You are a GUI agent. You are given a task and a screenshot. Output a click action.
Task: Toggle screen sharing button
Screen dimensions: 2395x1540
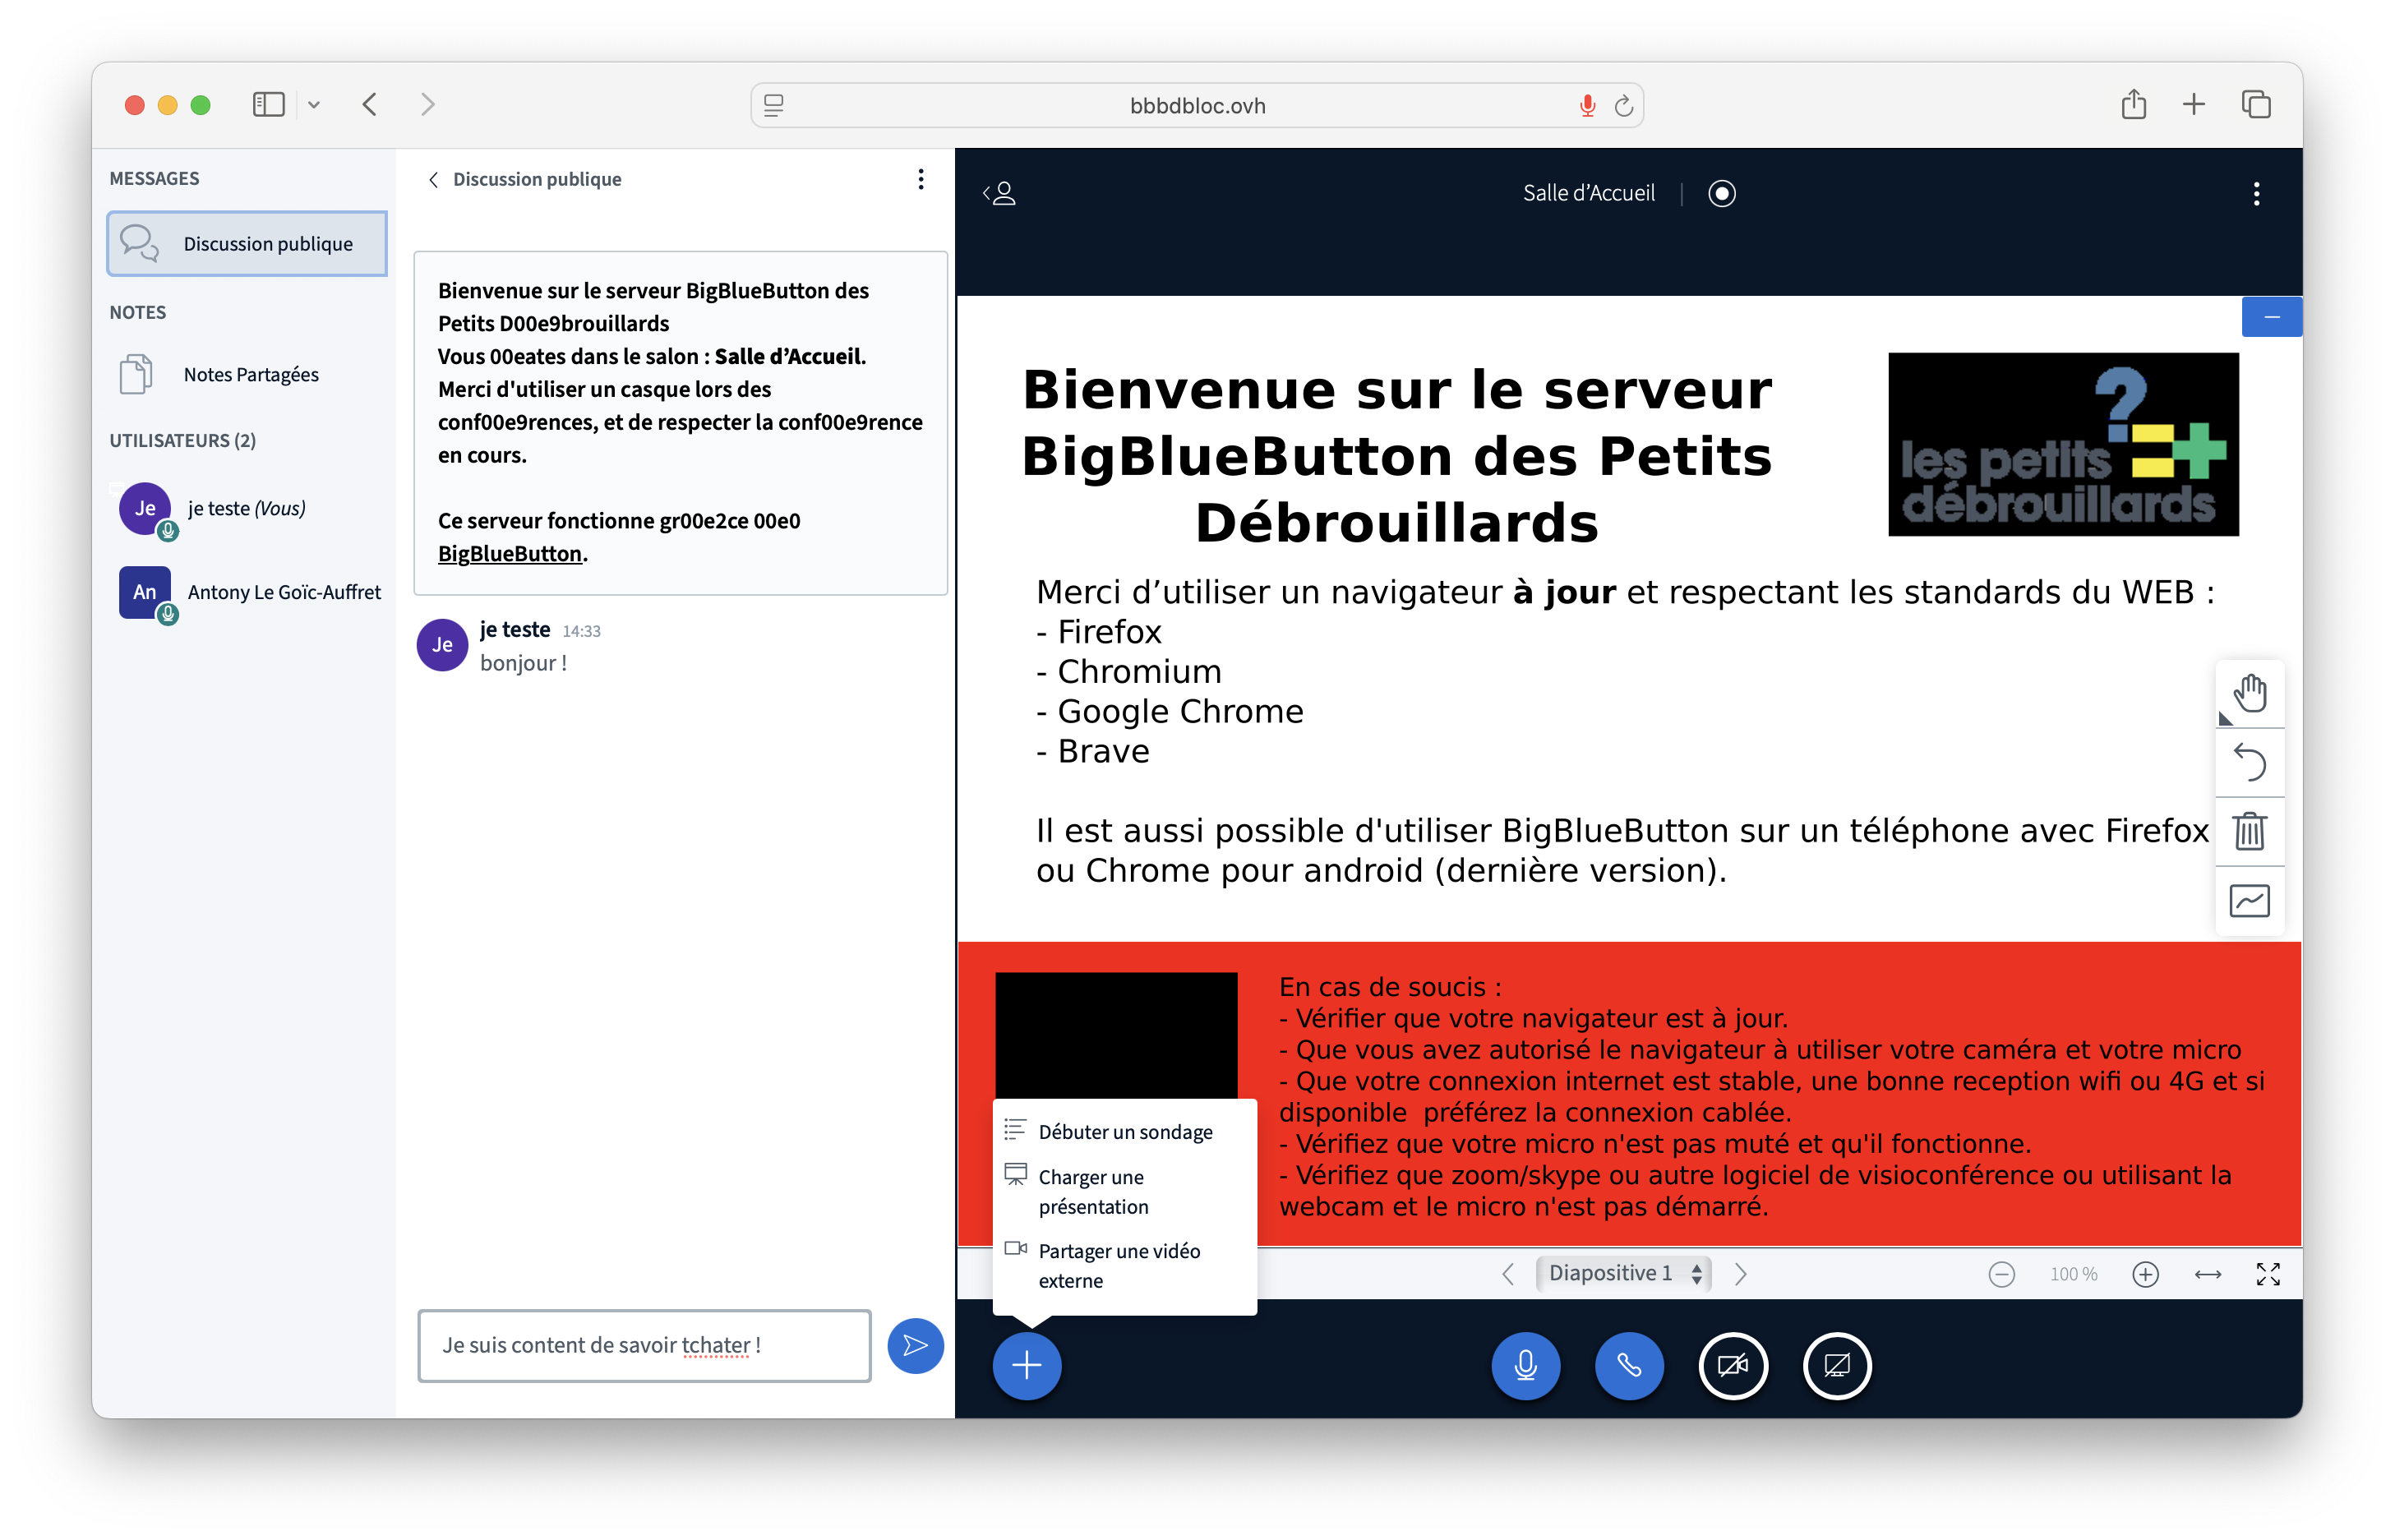1836,1365
